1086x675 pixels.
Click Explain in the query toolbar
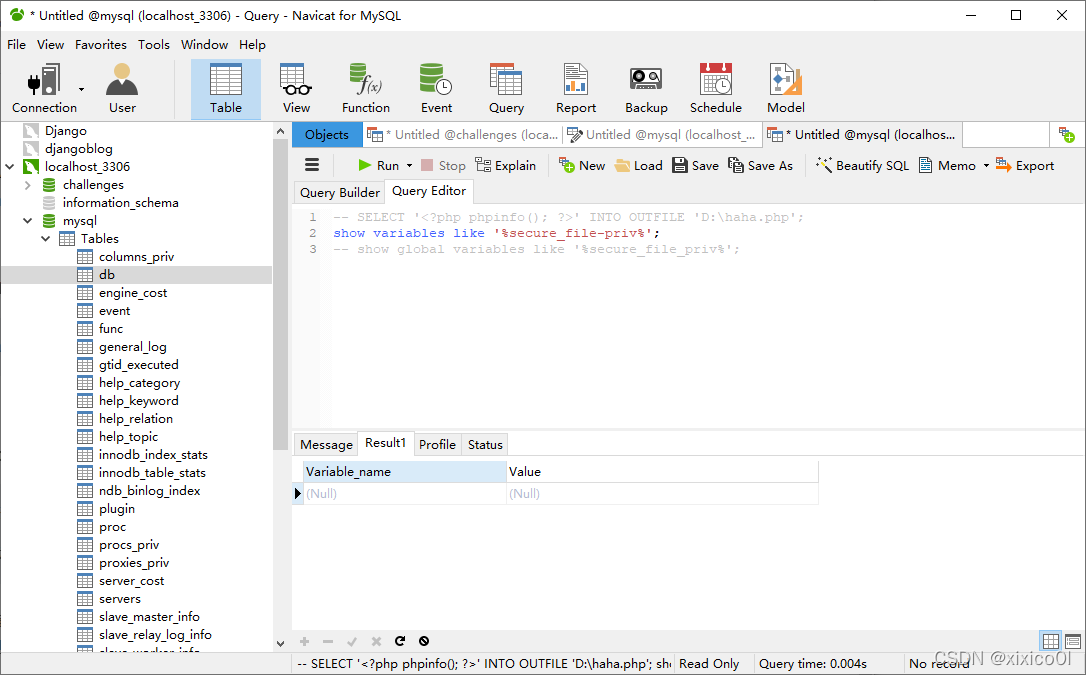click(x=506, y=165)
